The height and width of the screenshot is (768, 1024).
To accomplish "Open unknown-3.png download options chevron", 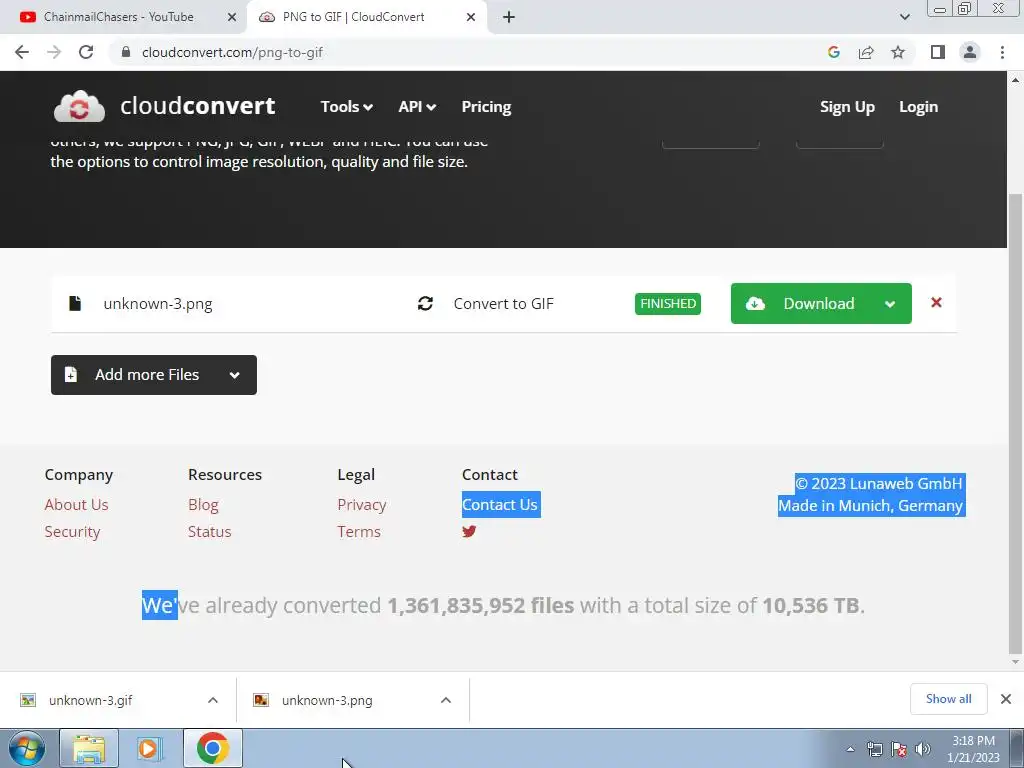I will [445, 700].
